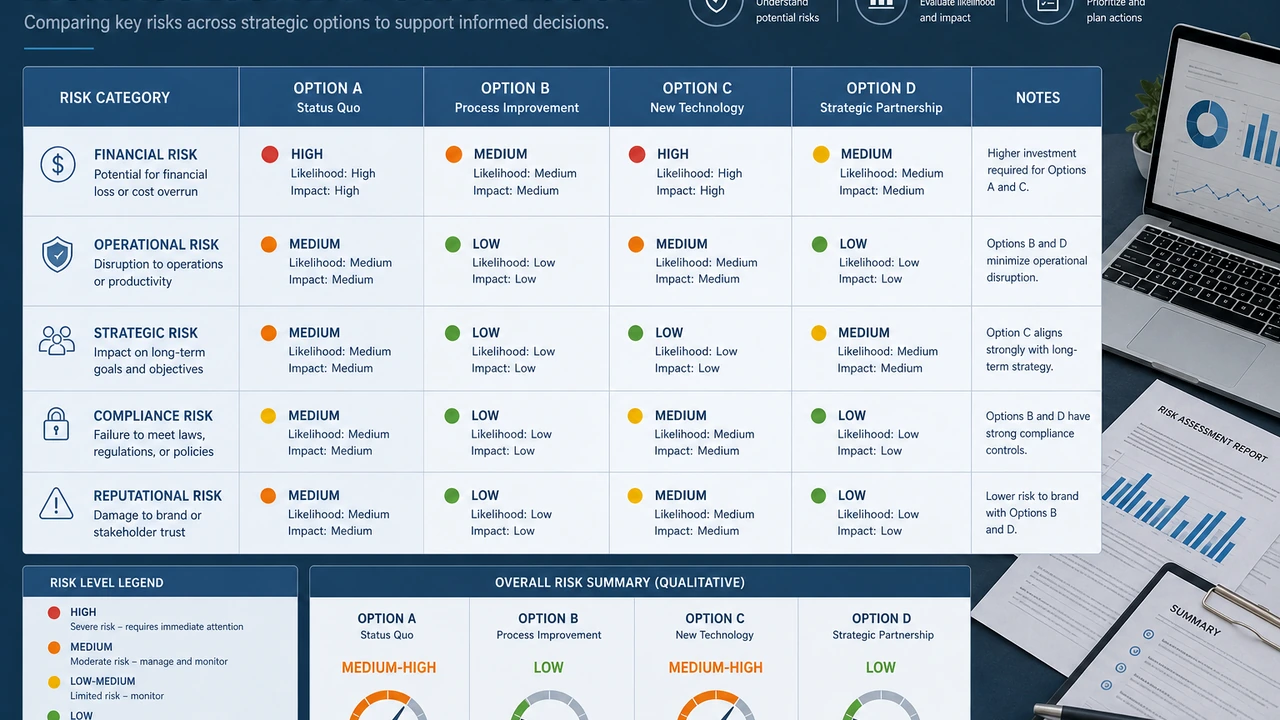Click "Disruption to operations or productivity" description
The height and width of the screenshot is (720, 1280).
click(159, 273)
